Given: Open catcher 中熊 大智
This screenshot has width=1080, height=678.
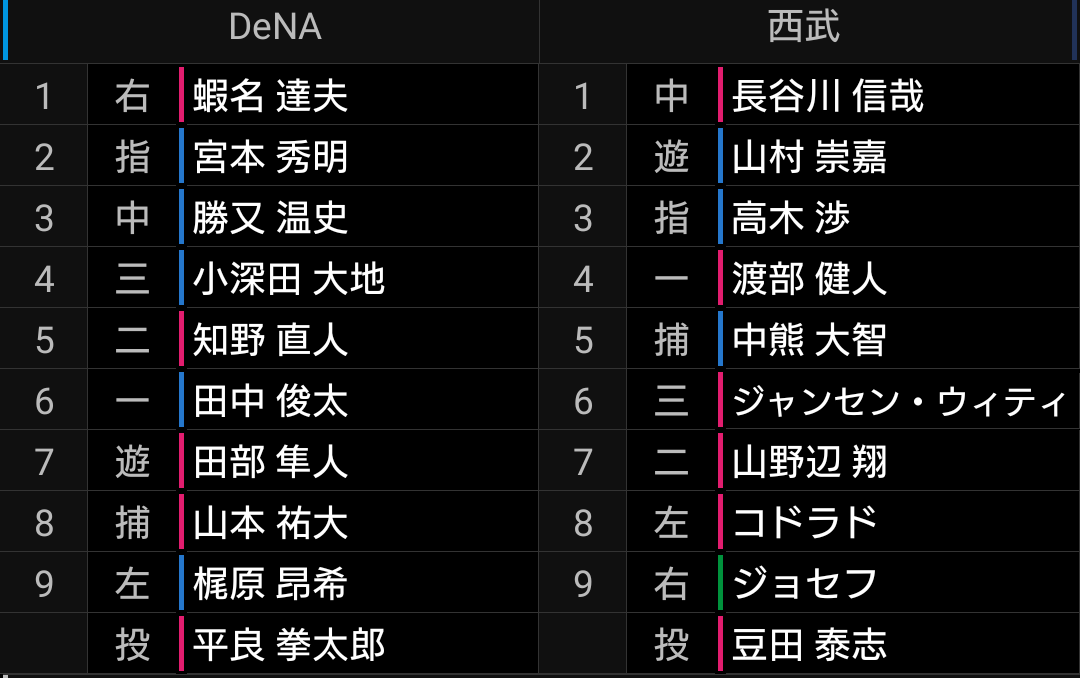Looking at the screenshot, I should [x=809, y=340].
